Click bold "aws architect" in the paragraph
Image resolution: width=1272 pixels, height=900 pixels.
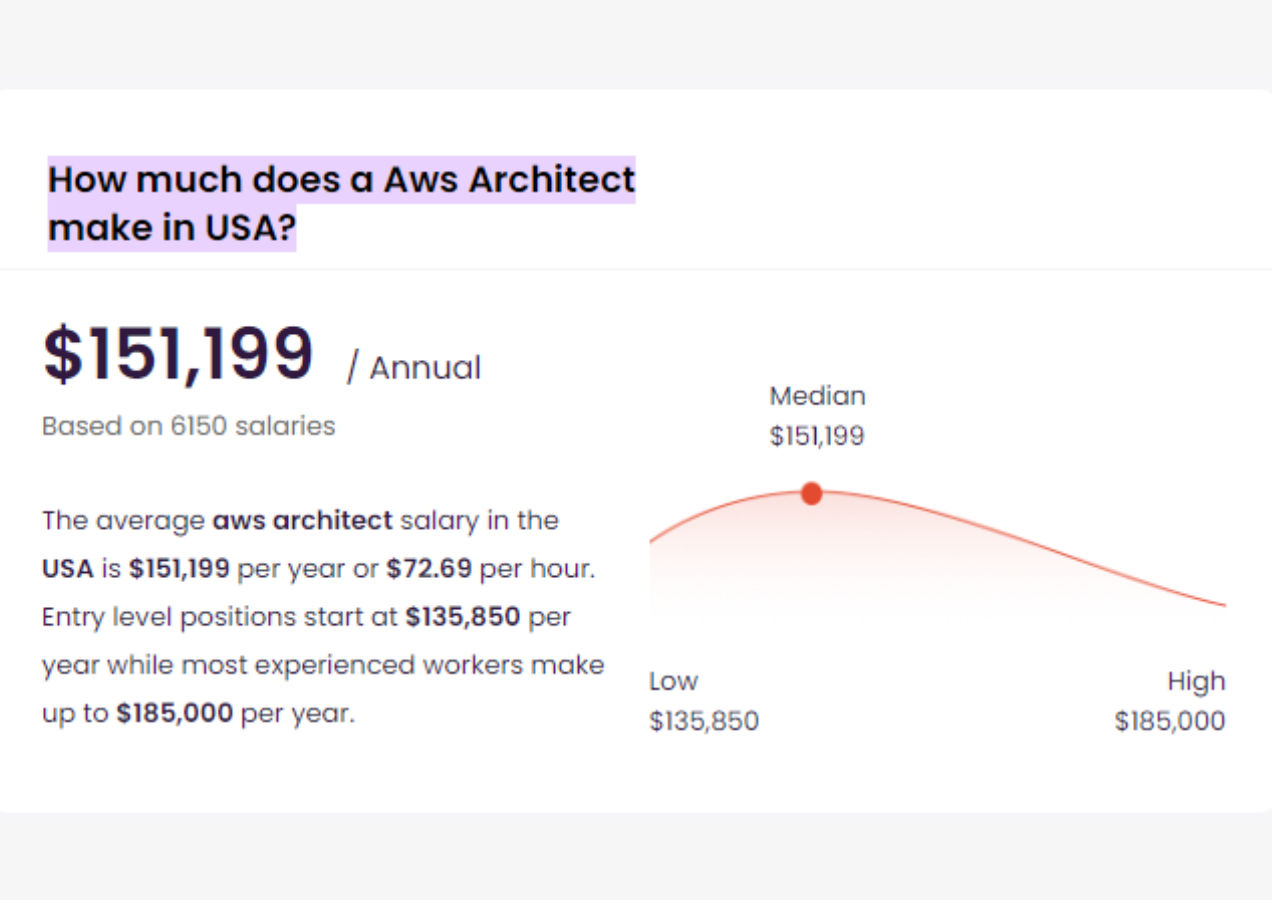point(302,521)
